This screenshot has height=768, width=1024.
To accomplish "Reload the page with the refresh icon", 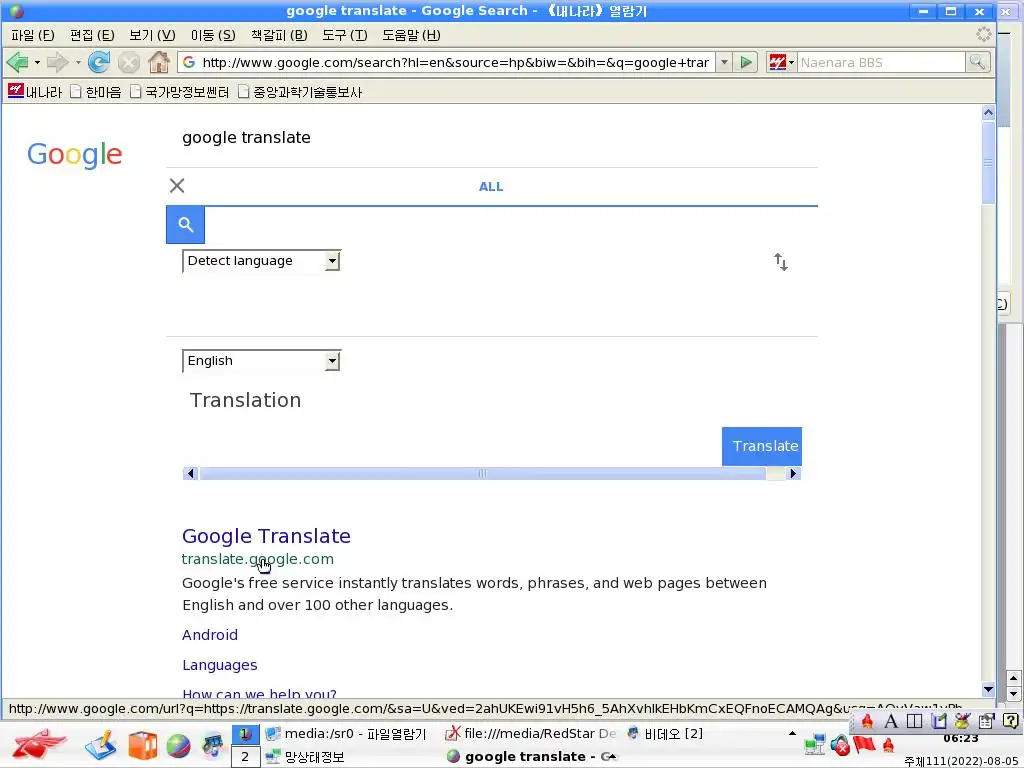I will click(99, 63).
